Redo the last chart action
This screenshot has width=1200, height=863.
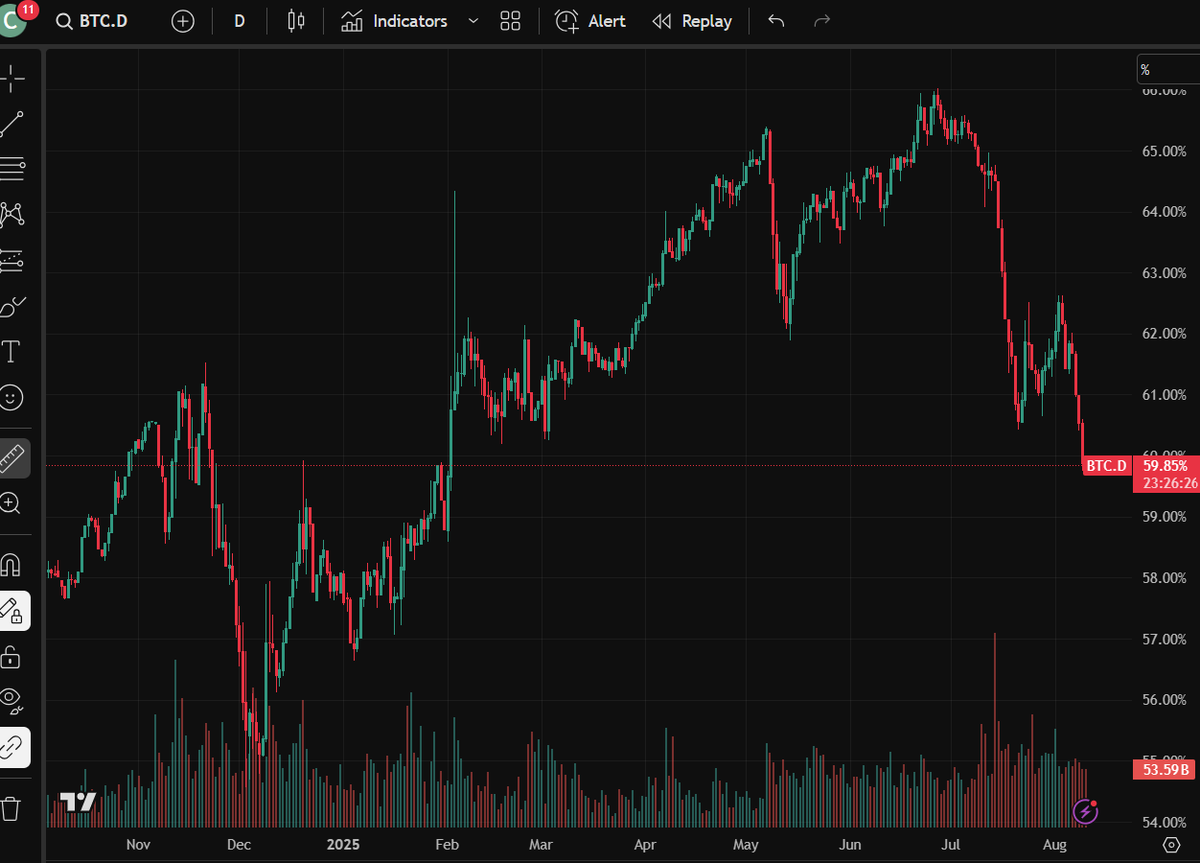tap(822, 21)
